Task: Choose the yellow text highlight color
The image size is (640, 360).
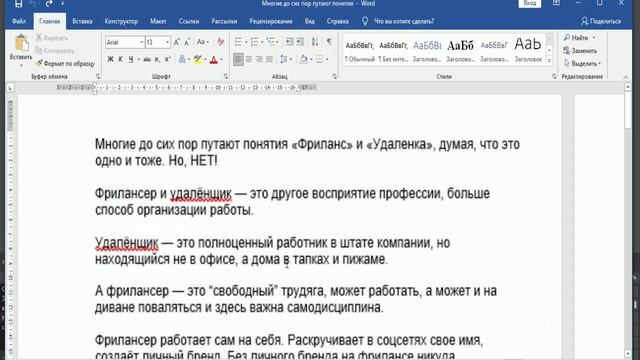Action: tap(198, 60)
